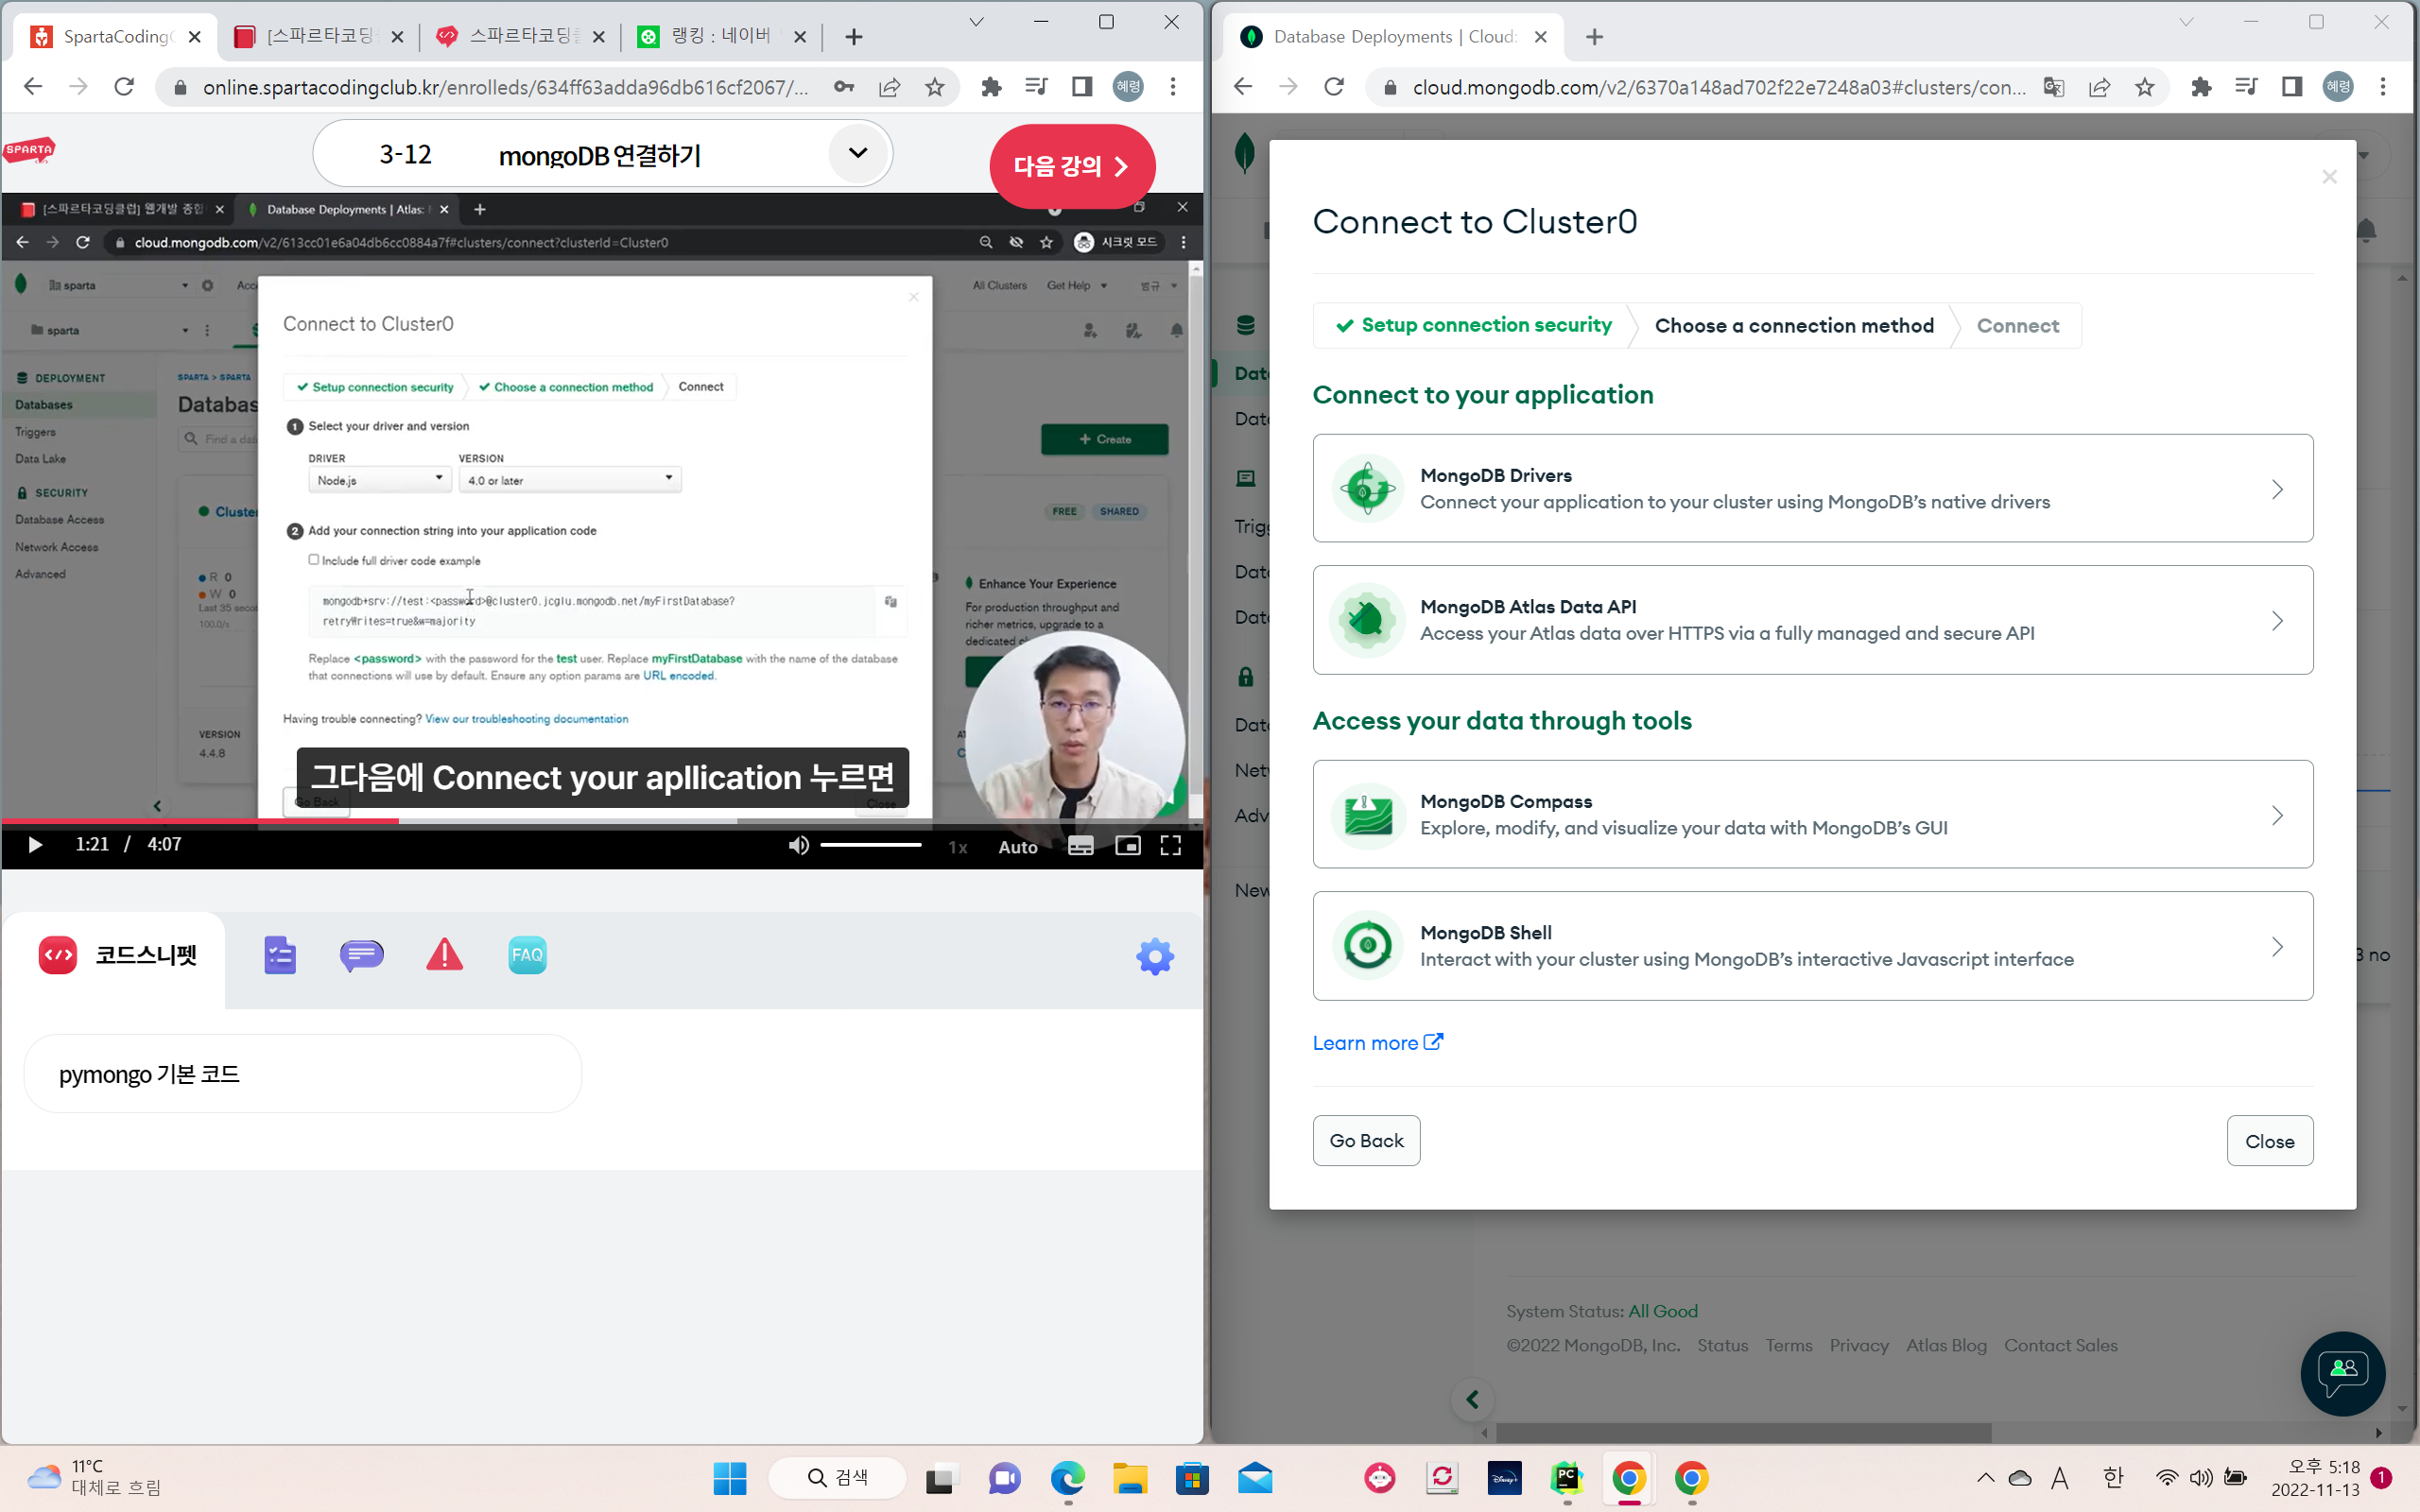Seek on the video progress bar
This screenshot has height=1512, width=2420.
pyautogui.click(x=601, y=821)
